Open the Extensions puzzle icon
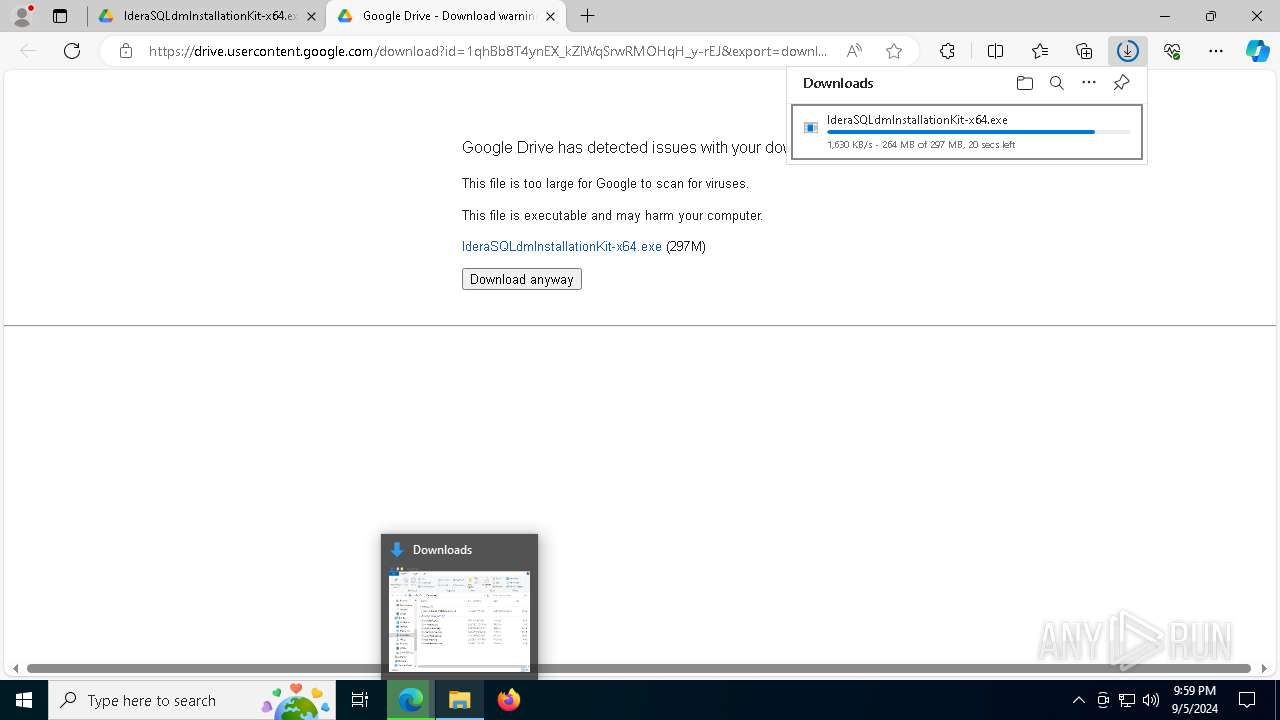Viewport: 1280px width, 720px height. [947, 51]
